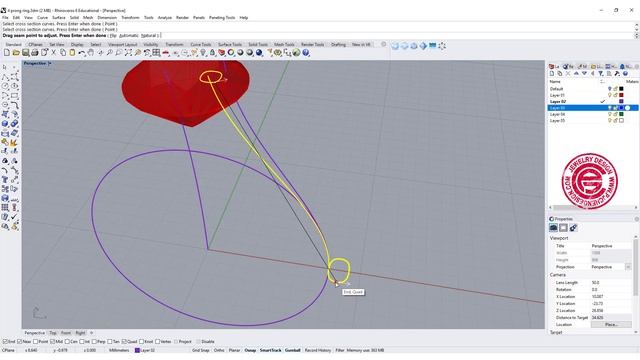Image resolution: width=640 pixels, height=360 pixels.
Task: Click the Place... button for Location
Action: click(611, 324)
